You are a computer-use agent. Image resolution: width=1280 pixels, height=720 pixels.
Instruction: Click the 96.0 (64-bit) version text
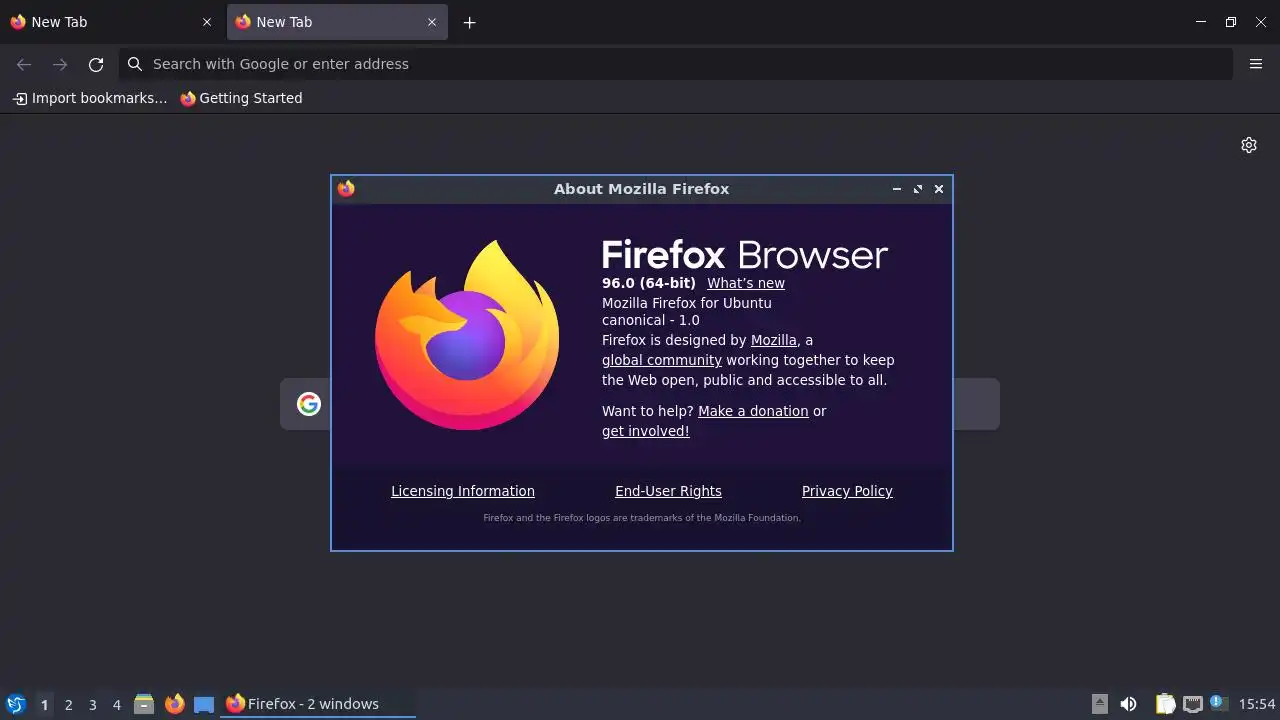649,283
